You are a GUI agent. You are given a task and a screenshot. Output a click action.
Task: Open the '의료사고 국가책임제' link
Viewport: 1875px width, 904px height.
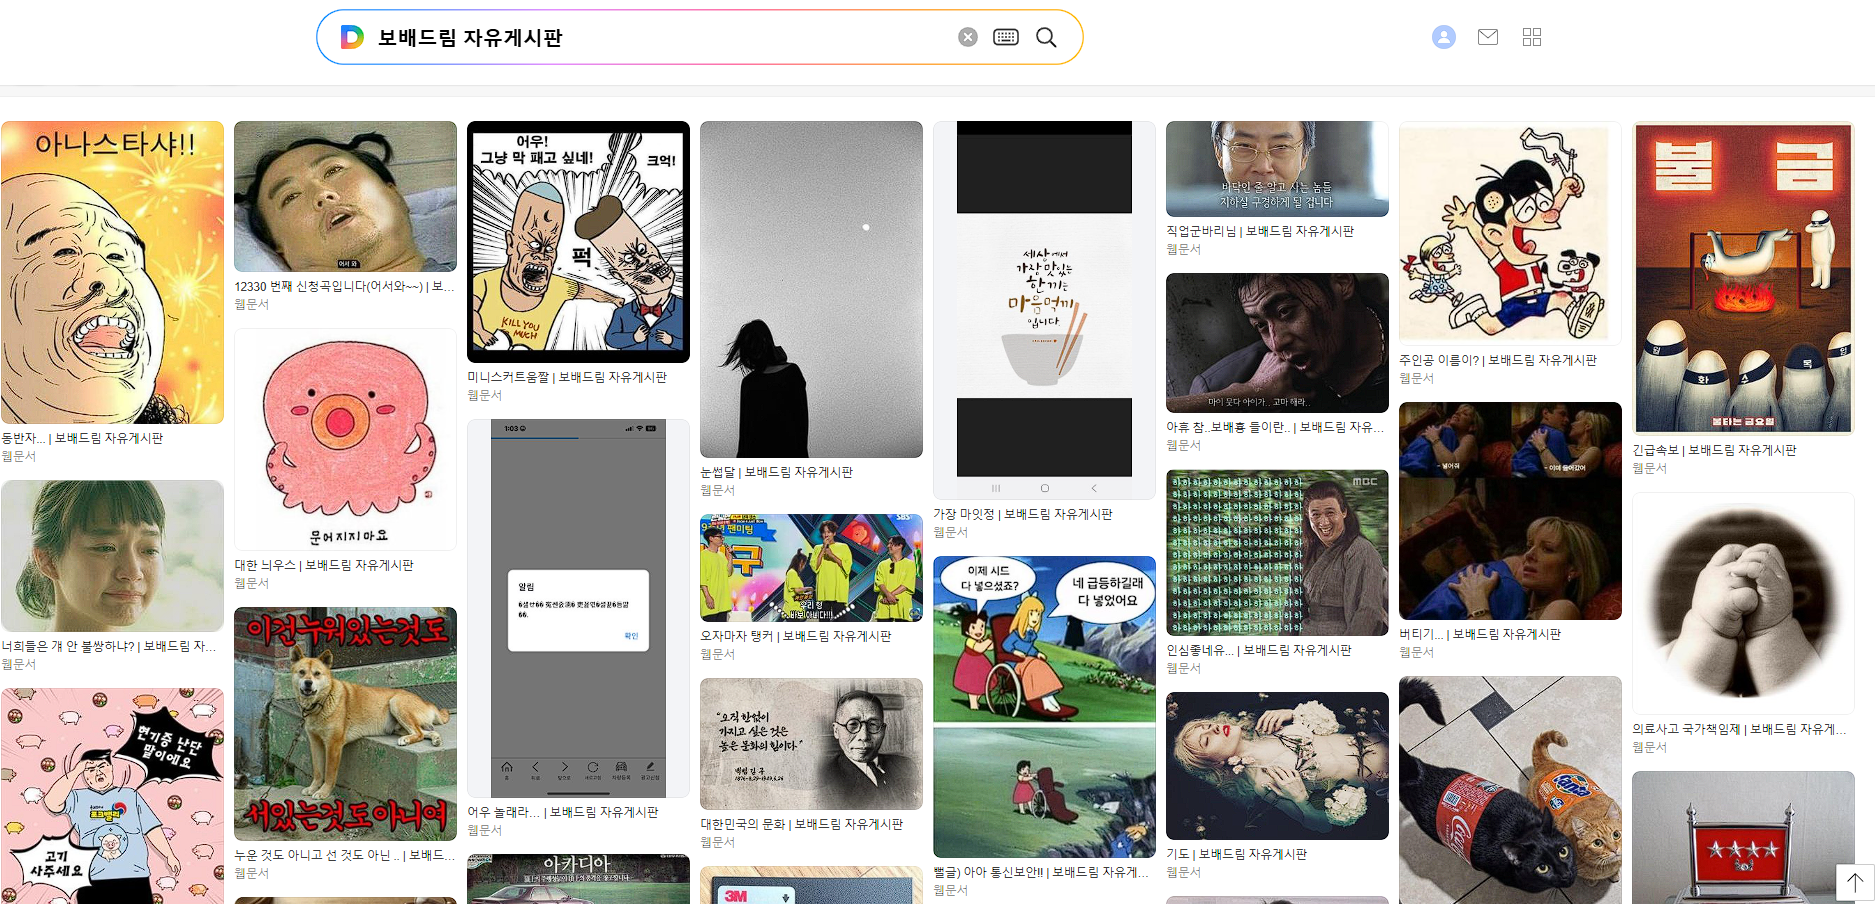tap(1739, 729)
